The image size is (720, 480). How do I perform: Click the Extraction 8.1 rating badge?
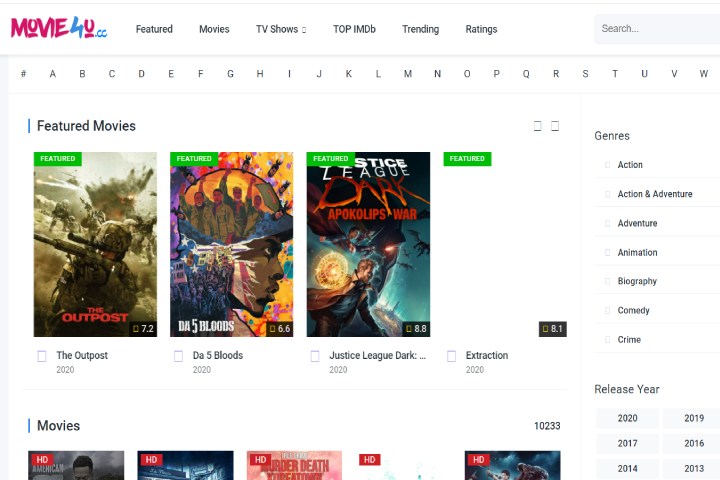pos(552,329)
